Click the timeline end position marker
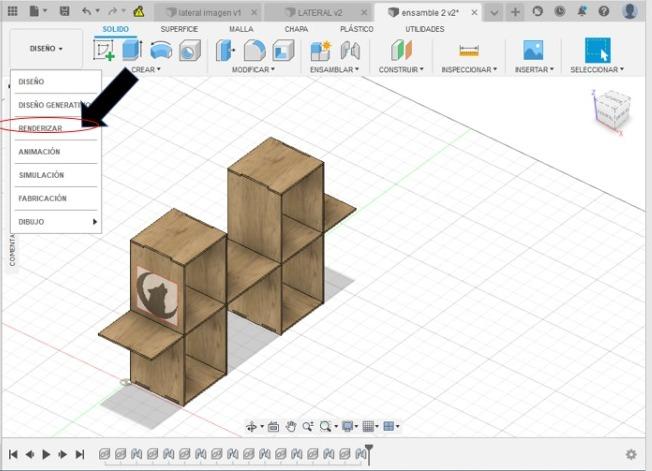The image size is (652, 471). coord(369,452)
